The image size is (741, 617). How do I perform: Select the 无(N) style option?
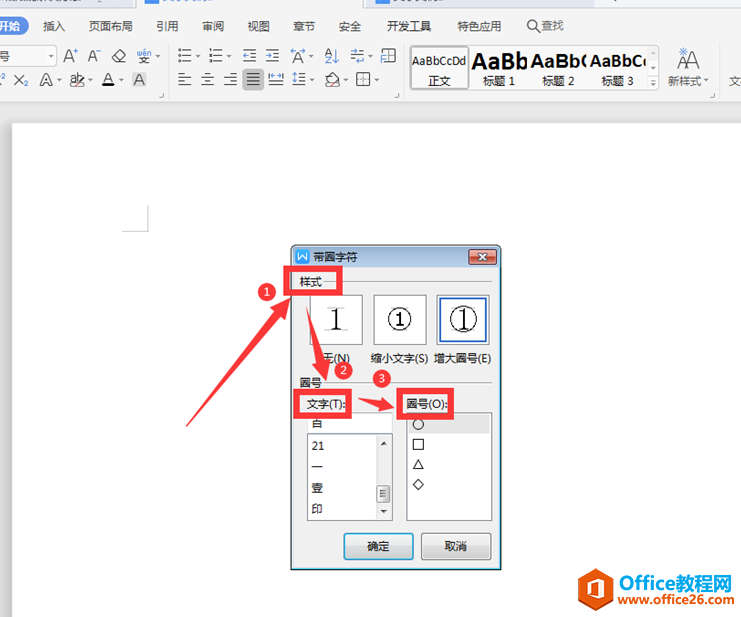click(x=336, y=320)
